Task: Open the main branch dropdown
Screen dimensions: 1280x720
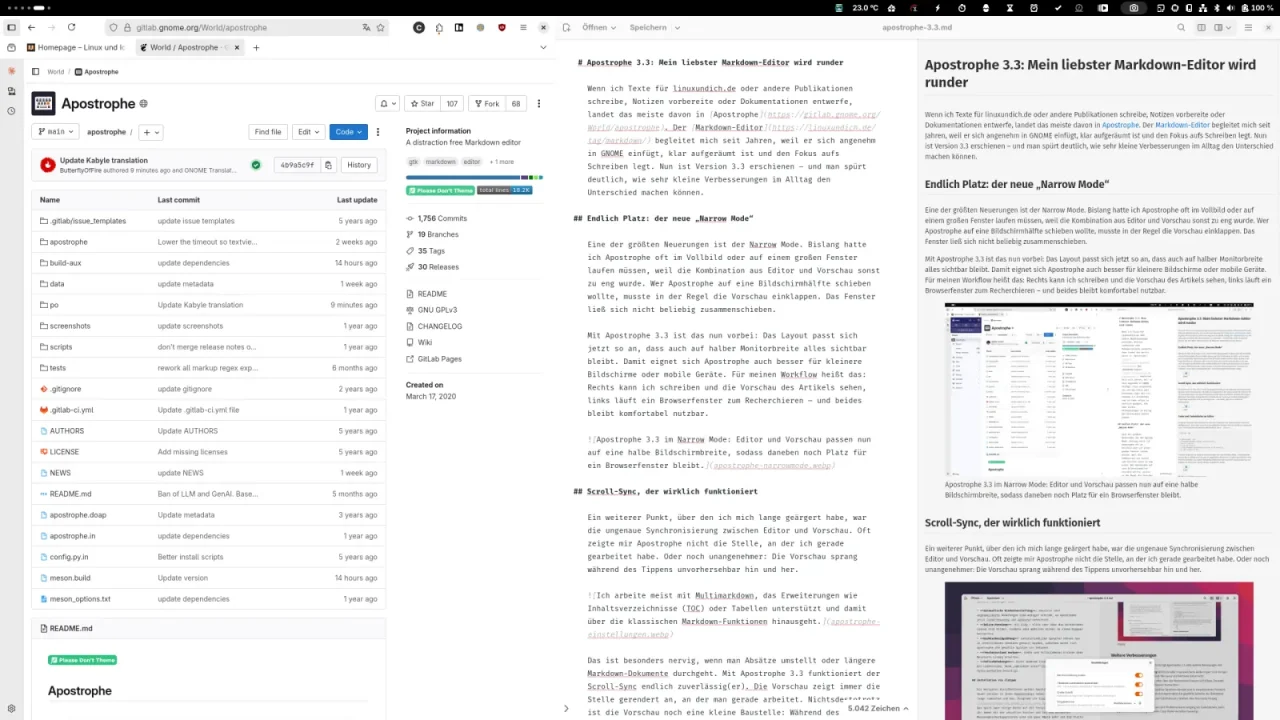Action: [x=55, y=131]
